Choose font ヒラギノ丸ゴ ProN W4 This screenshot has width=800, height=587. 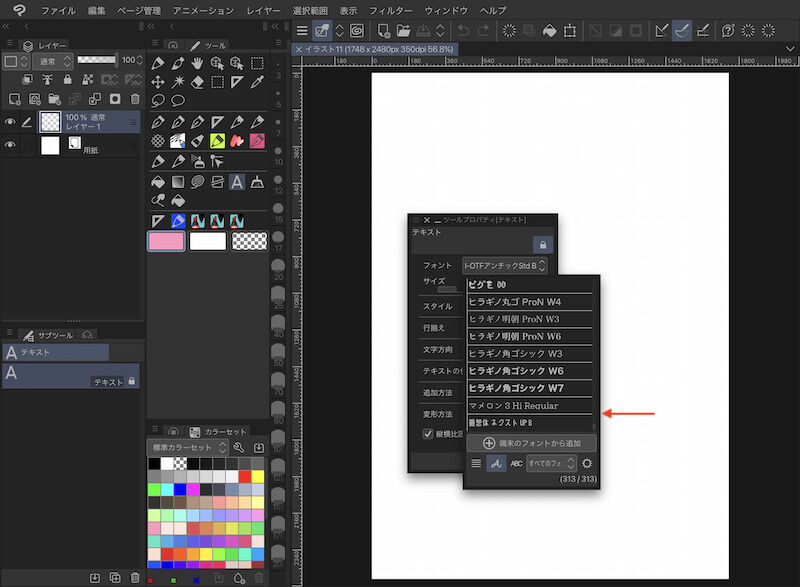coord(530,302)
